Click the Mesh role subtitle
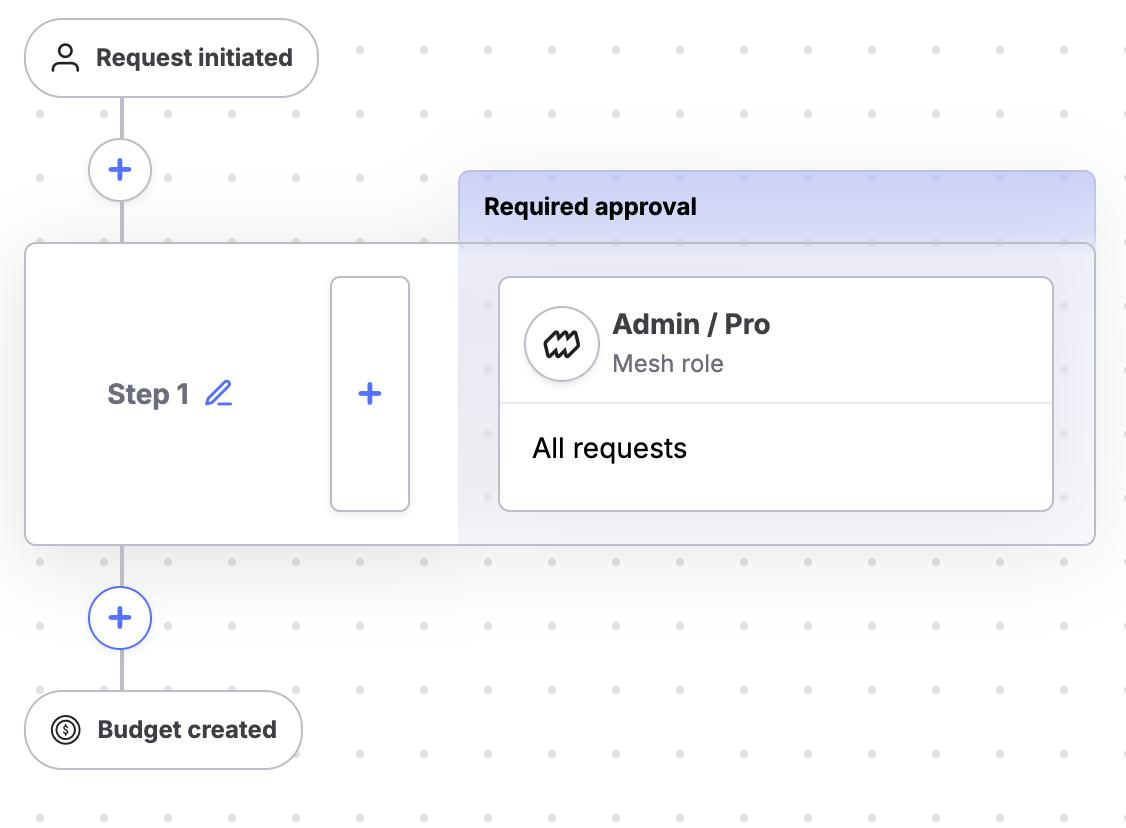Image resolution: width=1126 pixels, height=828 pixels. (667, 364)
